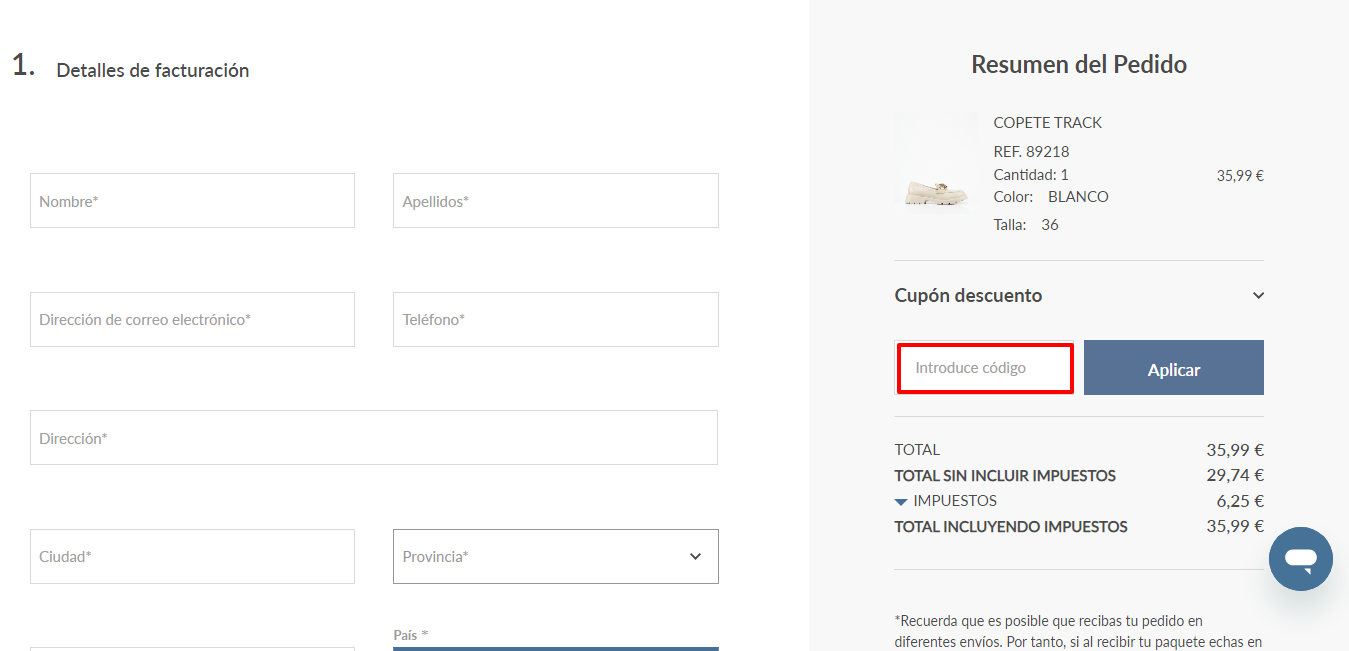This screenshot has width=1349, height=651.
Task: Focus the Introduce código coupon field
Action: click(x=985, y=368)
